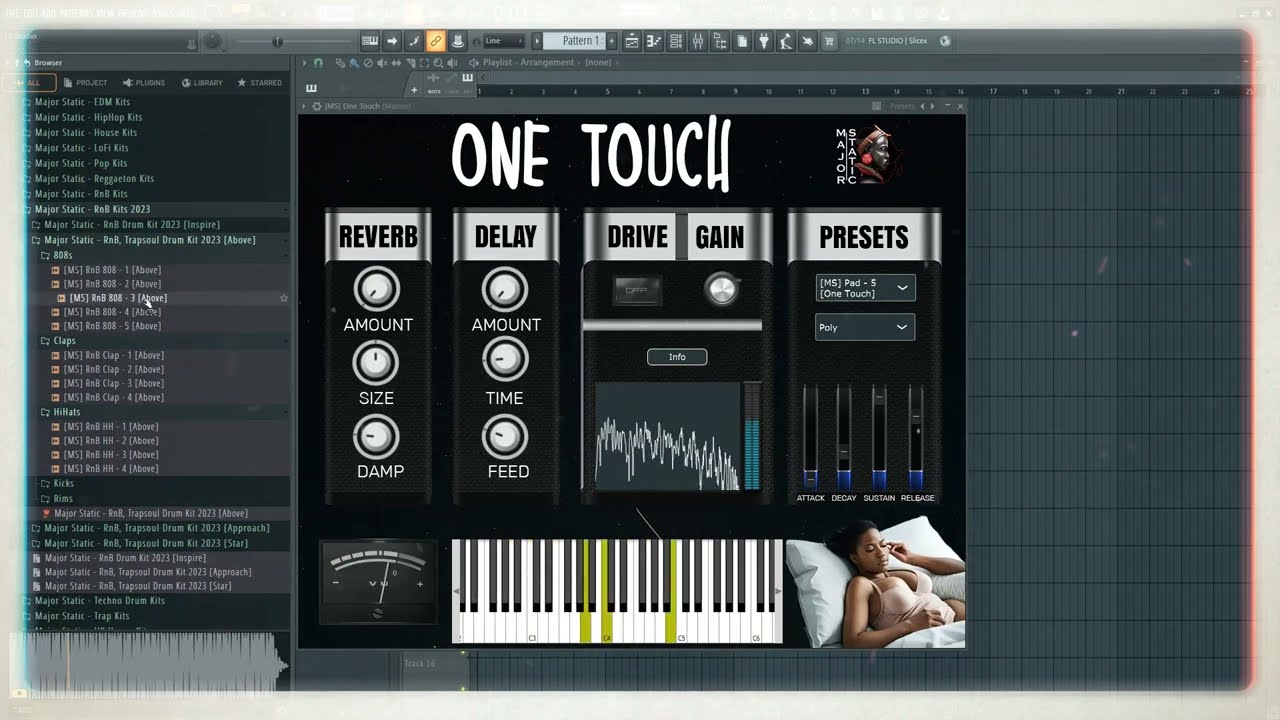Switch to the LIBRARY browser tab

point(203,82)
